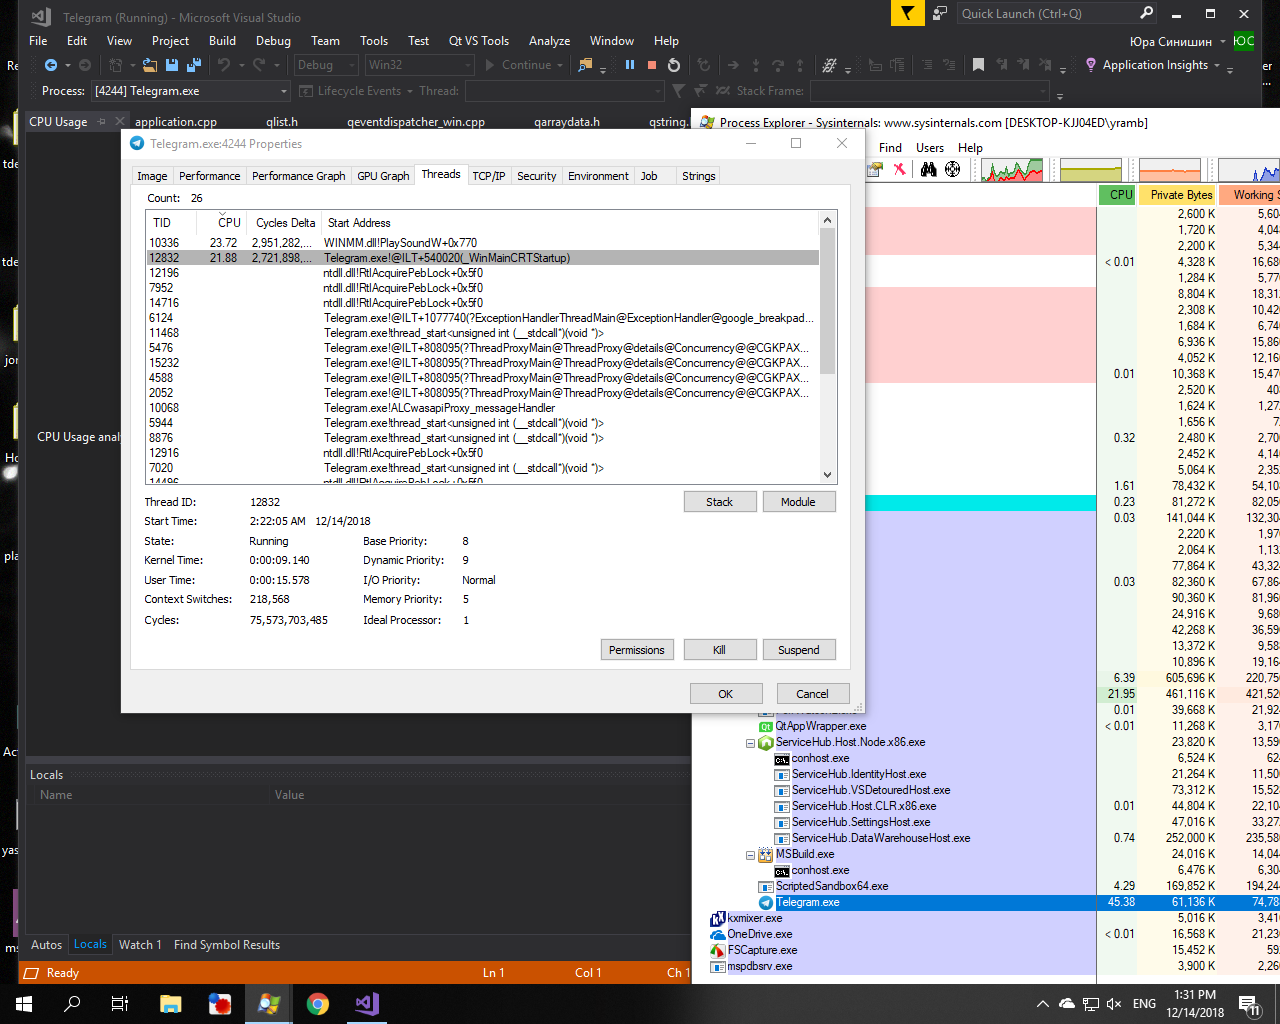The height and width of the screenshot is (1024, 1280).
Task: Open the Debug configuration dropdown
Action: click(x=326, y=65)
